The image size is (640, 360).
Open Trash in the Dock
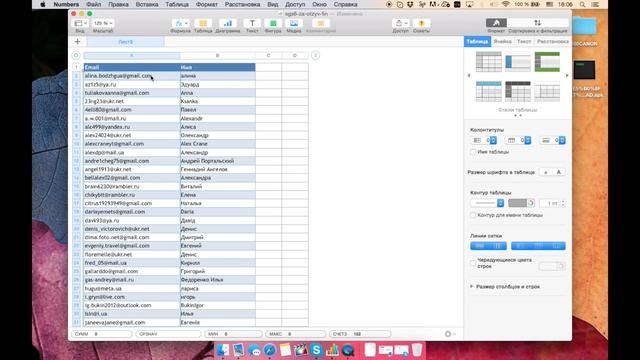[x=417, y=350]
